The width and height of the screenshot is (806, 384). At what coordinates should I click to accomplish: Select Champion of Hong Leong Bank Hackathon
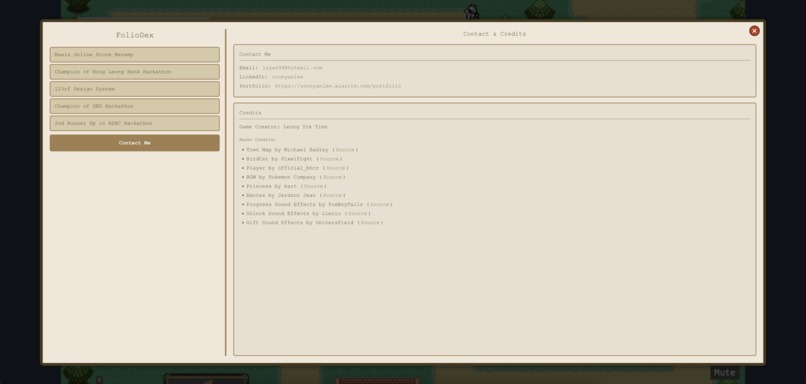point(135,72)
